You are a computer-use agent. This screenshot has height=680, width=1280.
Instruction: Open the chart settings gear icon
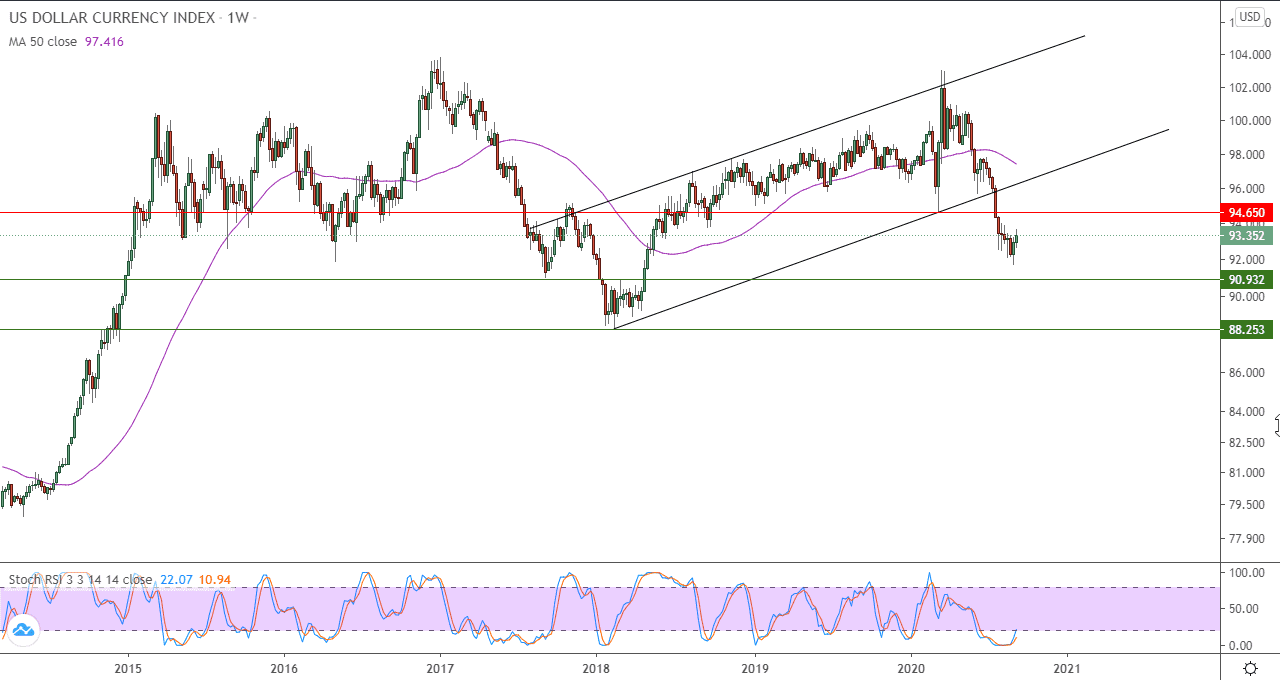point(1249,668)
